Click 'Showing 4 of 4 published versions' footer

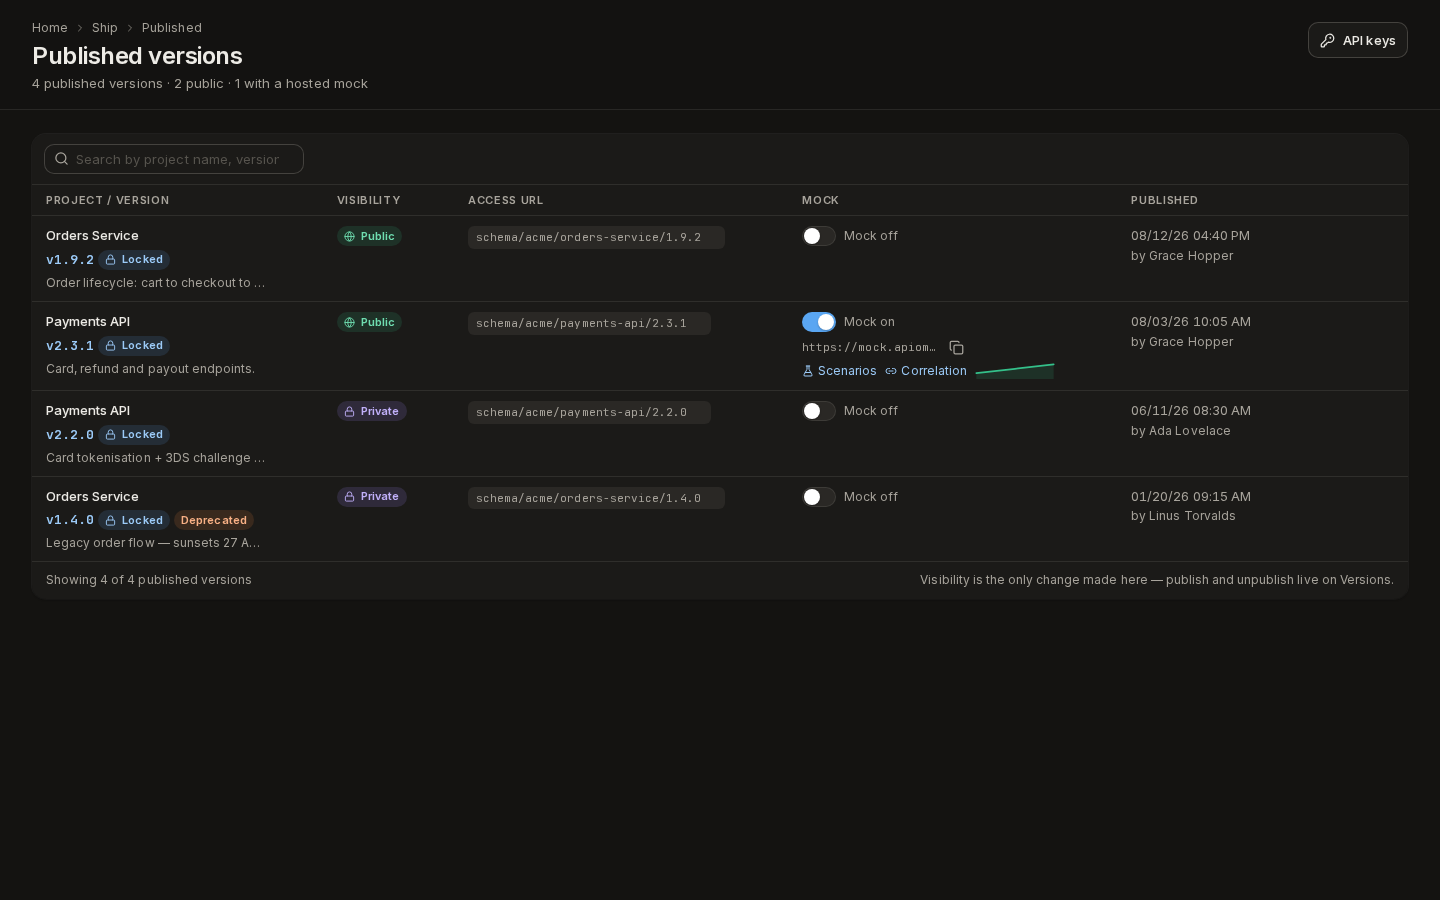click(149, 580)
